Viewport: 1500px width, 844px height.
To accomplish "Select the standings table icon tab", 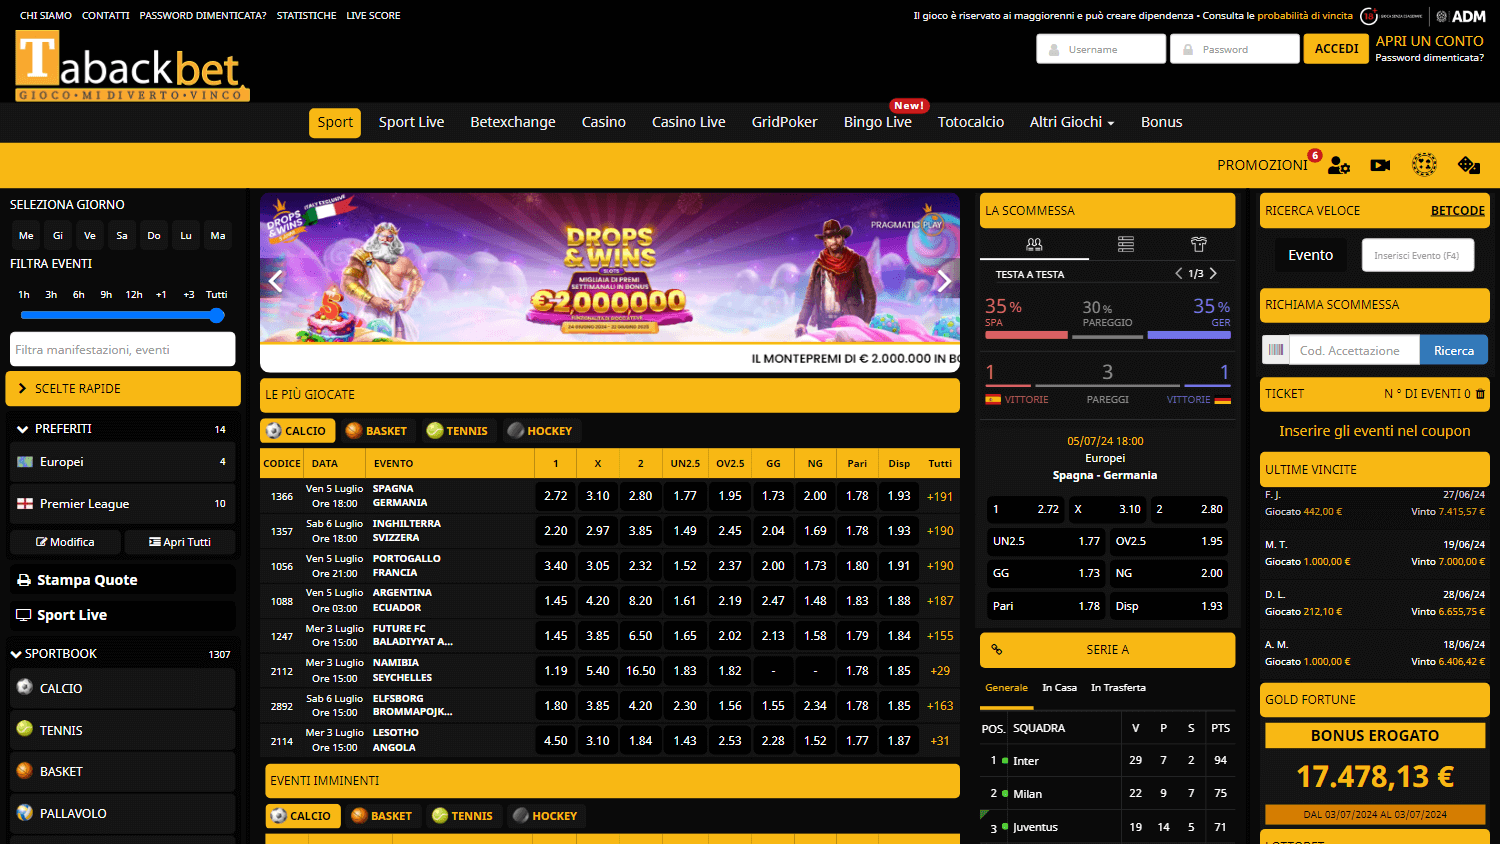I will click(x=1126, y=244).
